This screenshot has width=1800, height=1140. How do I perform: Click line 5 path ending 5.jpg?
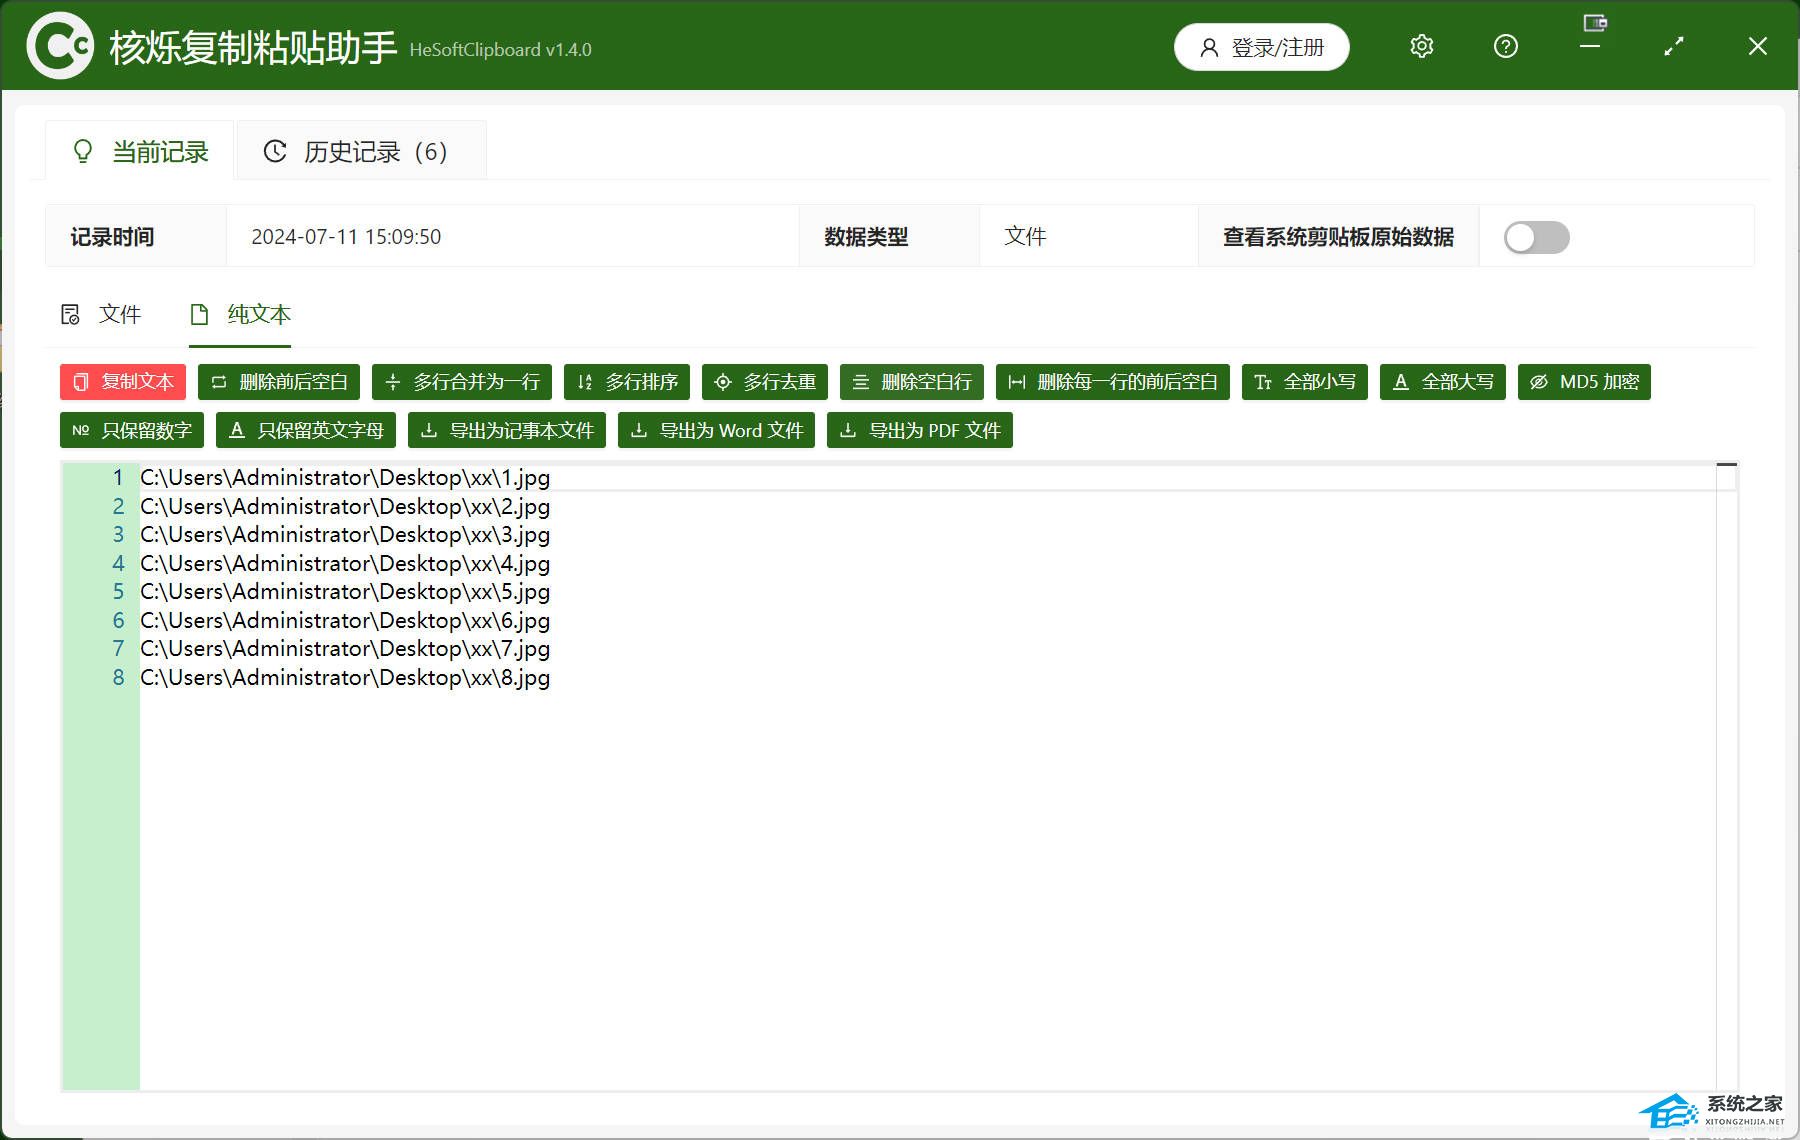coord(345,592)
